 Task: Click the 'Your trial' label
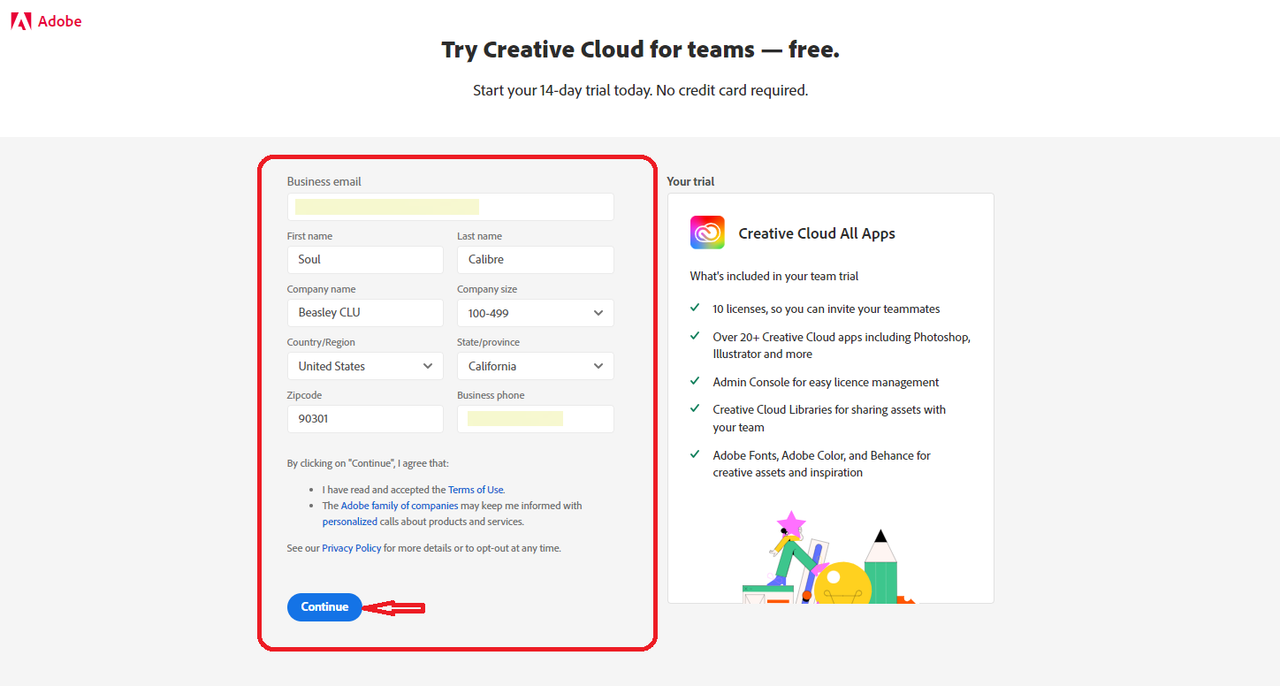[691, 182]
